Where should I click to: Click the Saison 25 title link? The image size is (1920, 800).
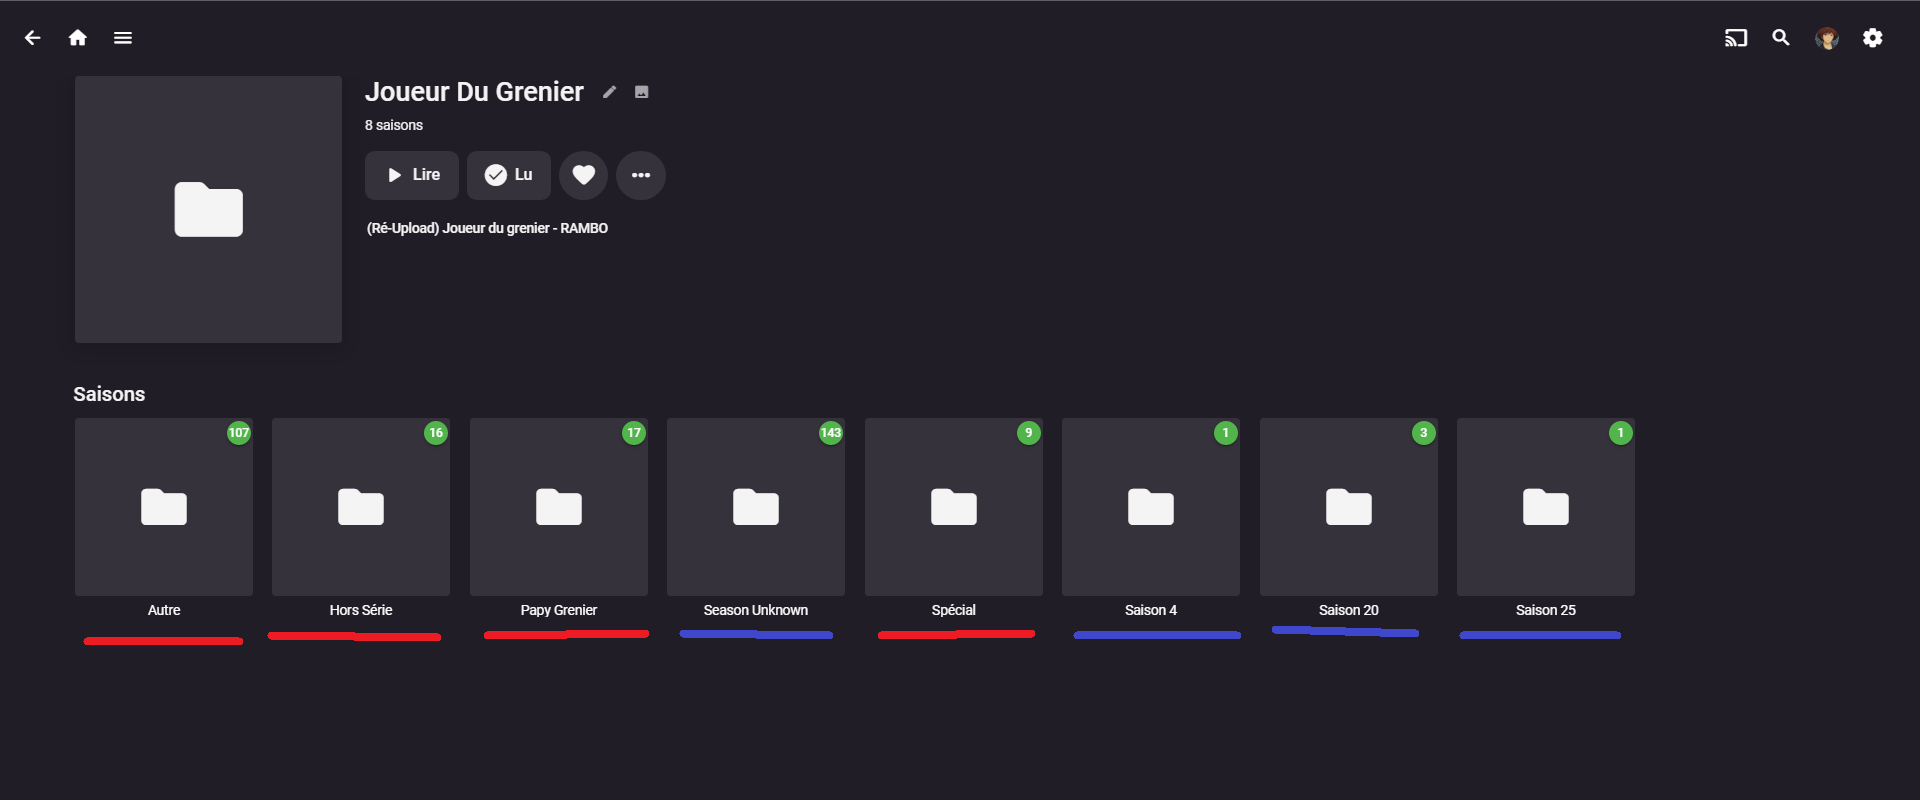[x=1546, y=610]
